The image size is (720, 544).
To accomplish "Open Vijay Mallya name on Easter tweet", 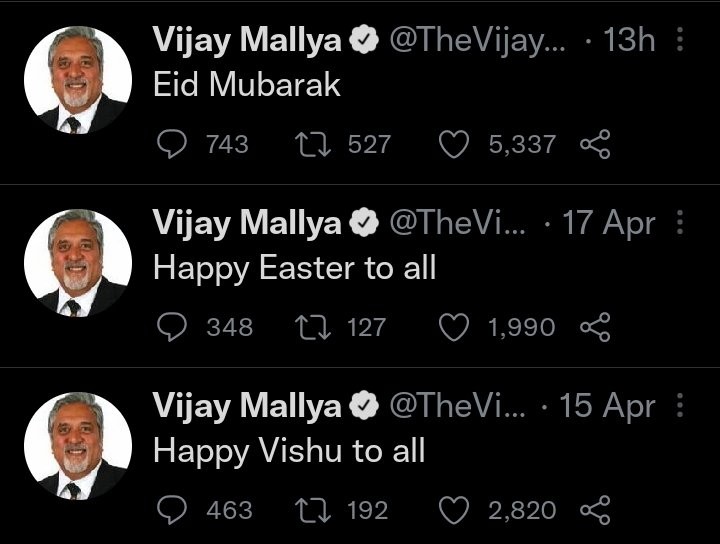I will [x=247, y=224].
